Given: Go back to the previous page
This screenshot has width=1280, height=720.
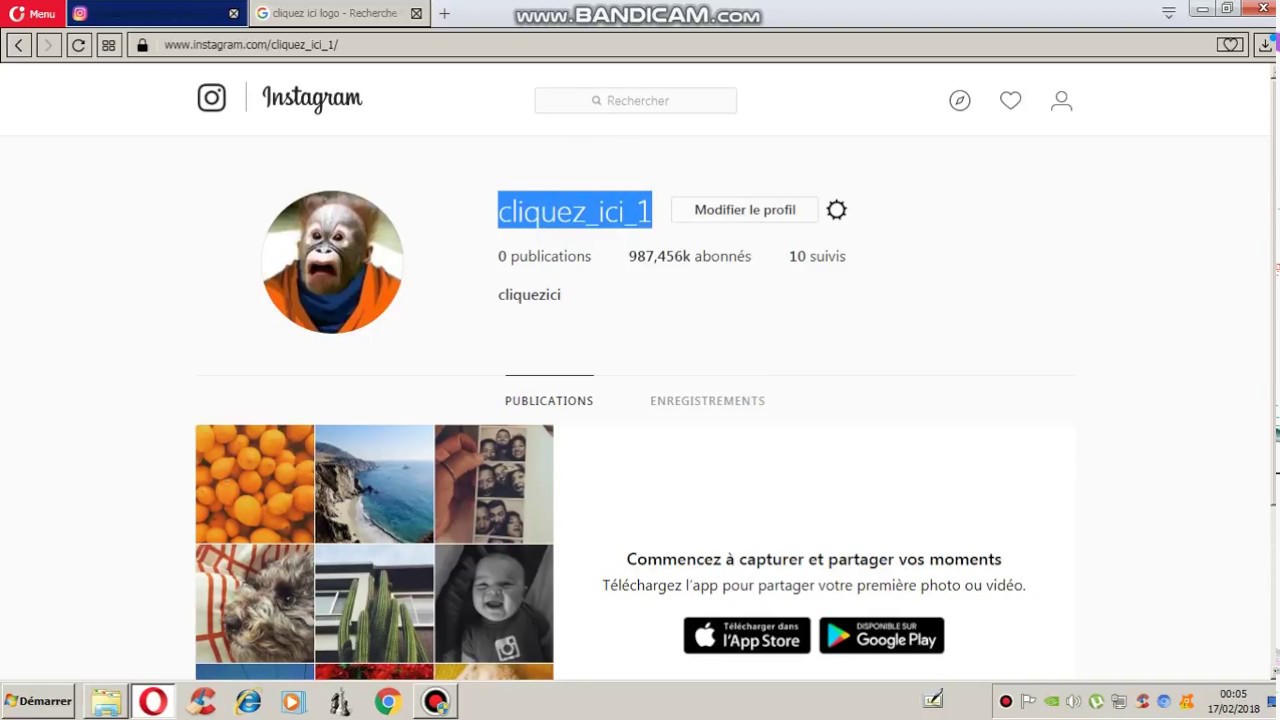Looking at the screenshot, I should click(19, 45).
